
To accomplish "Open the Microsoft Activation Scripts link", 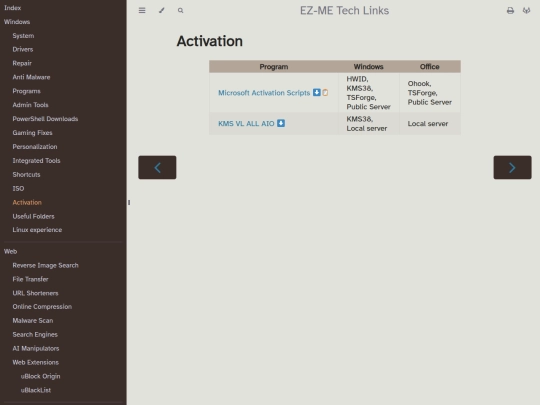I will pos(264,93).
